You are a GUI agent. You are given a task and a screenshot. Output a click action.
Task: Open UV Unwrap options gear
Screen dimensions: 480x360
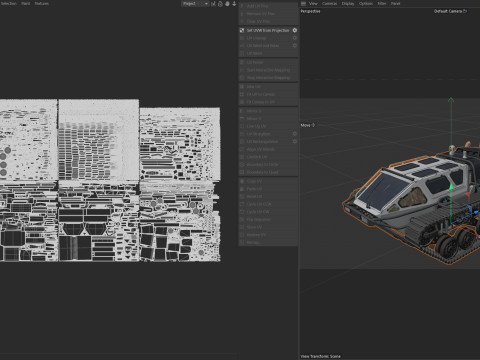tap(295, 38)
